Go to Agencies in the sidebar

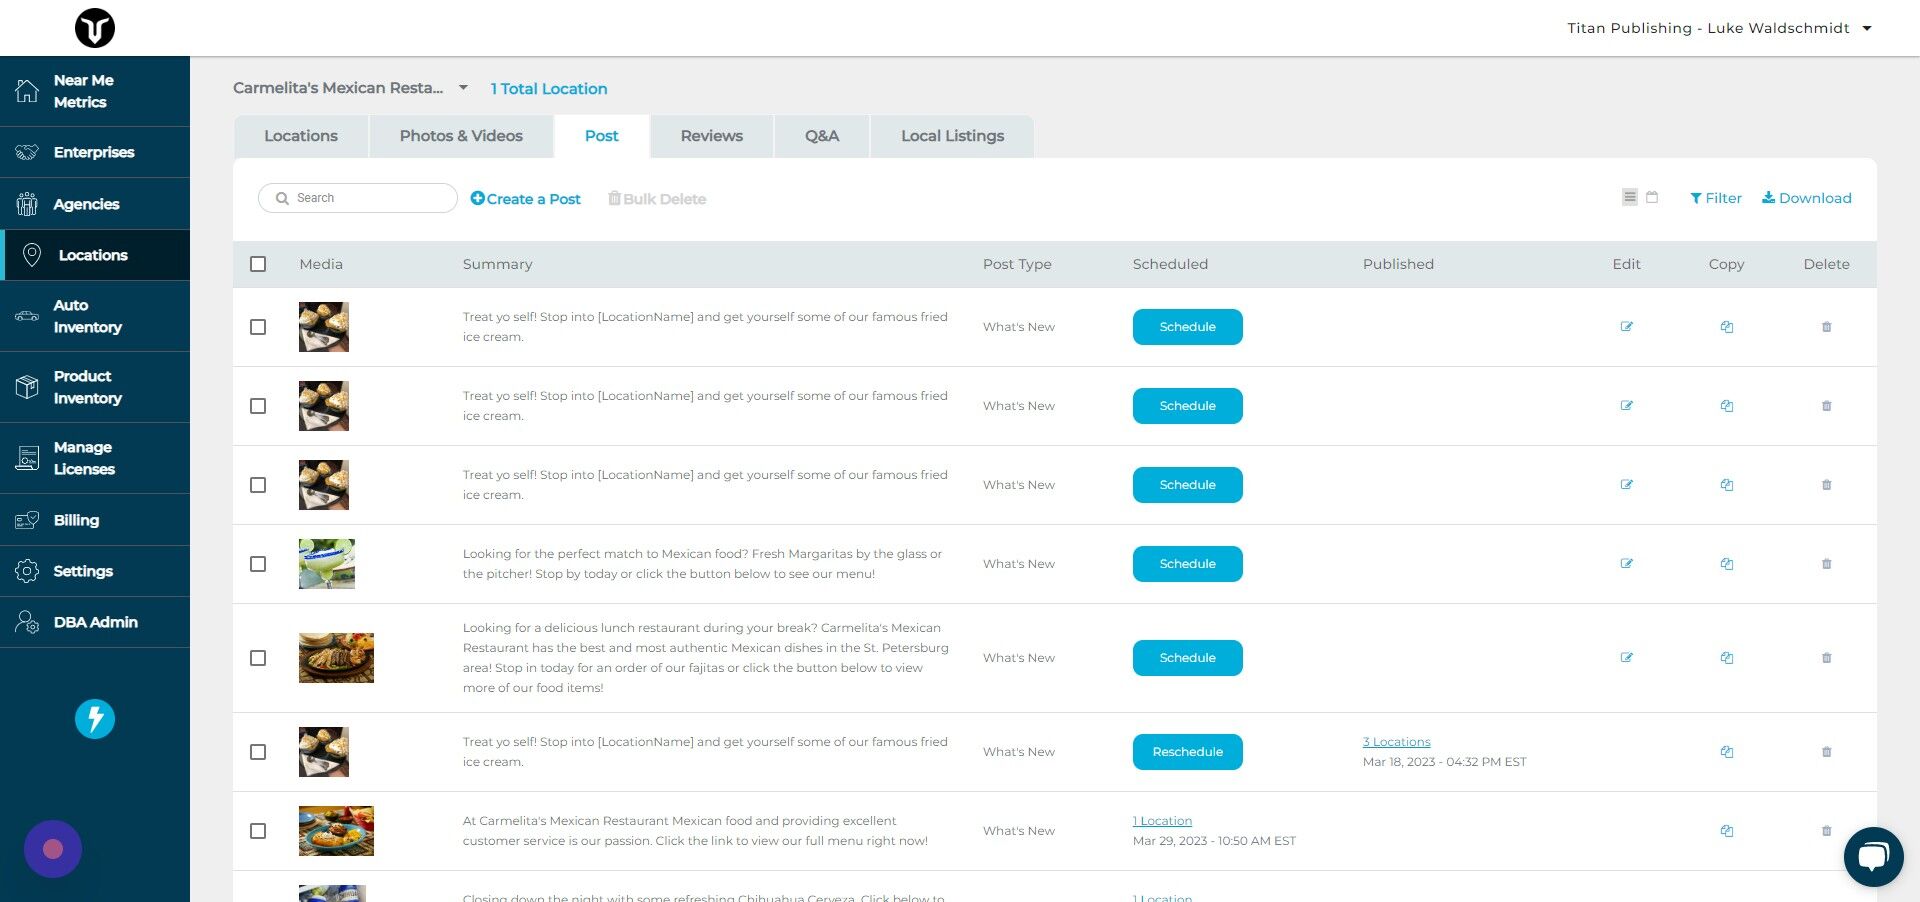(x=95, y=204)
